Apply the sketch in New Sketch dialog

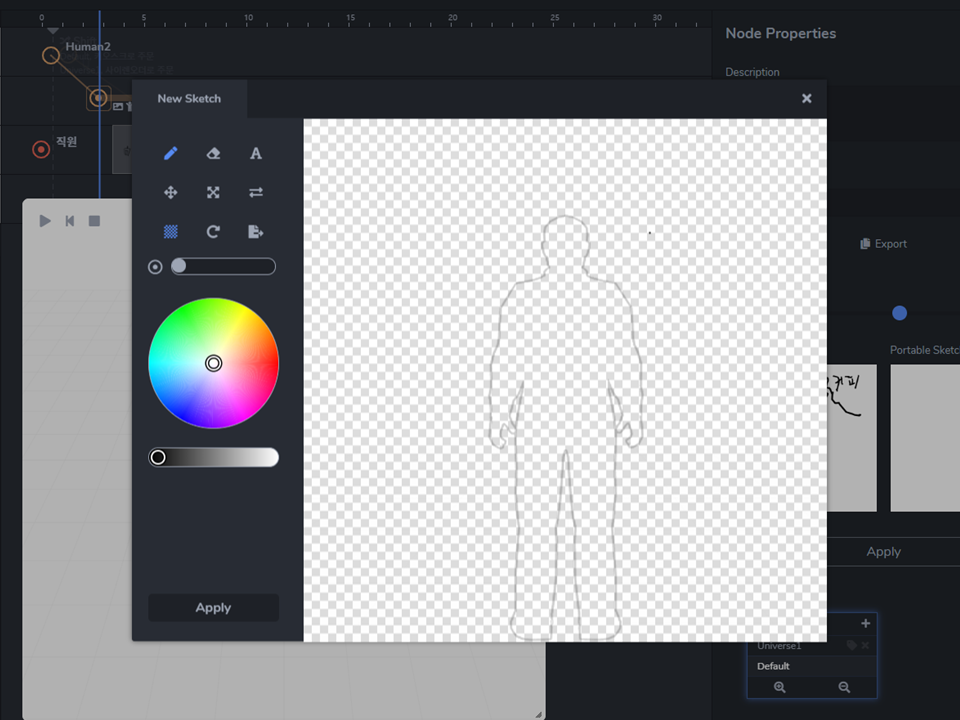pos(213,607)
